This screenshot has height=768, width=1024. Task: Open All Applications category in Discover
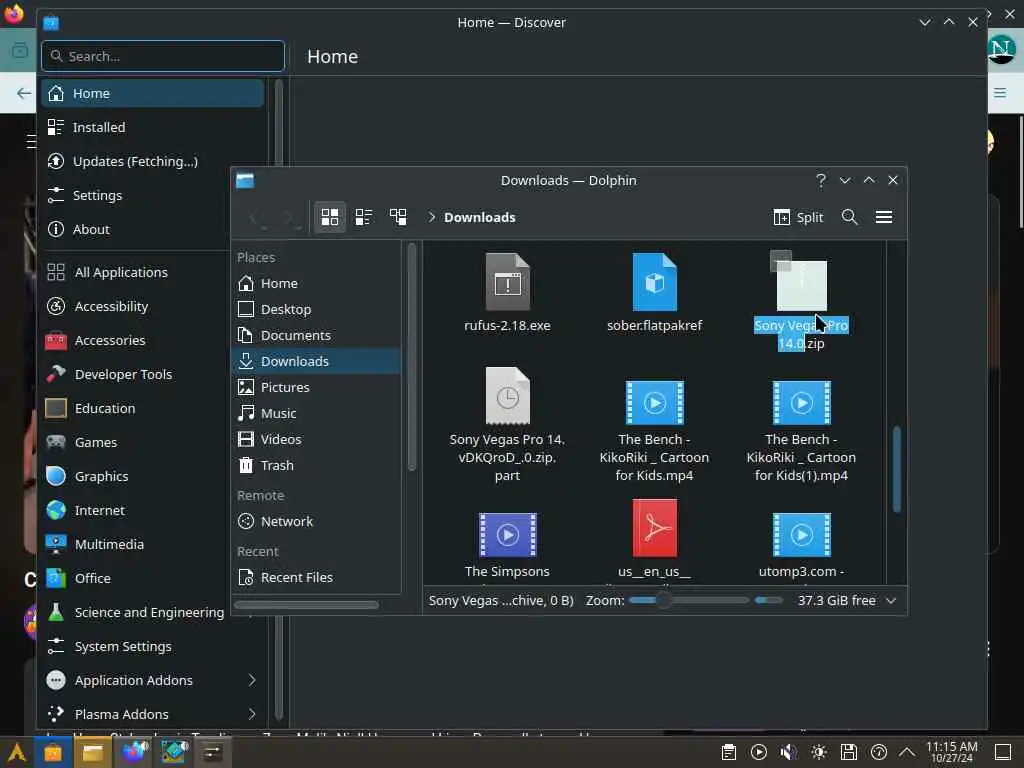136,272
